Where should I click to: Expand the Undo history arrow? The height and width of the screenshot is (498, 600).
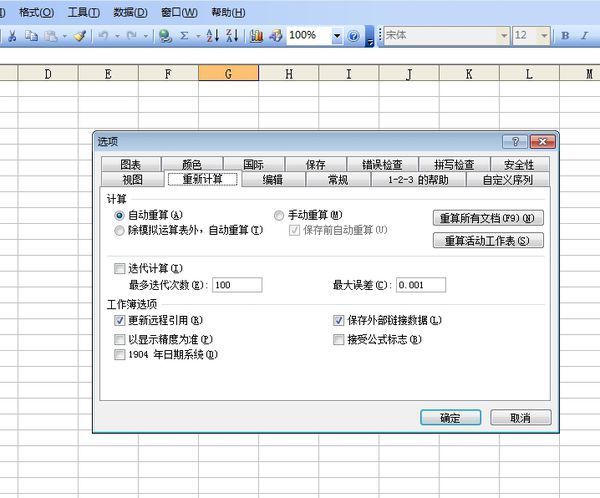click(117, 36)
